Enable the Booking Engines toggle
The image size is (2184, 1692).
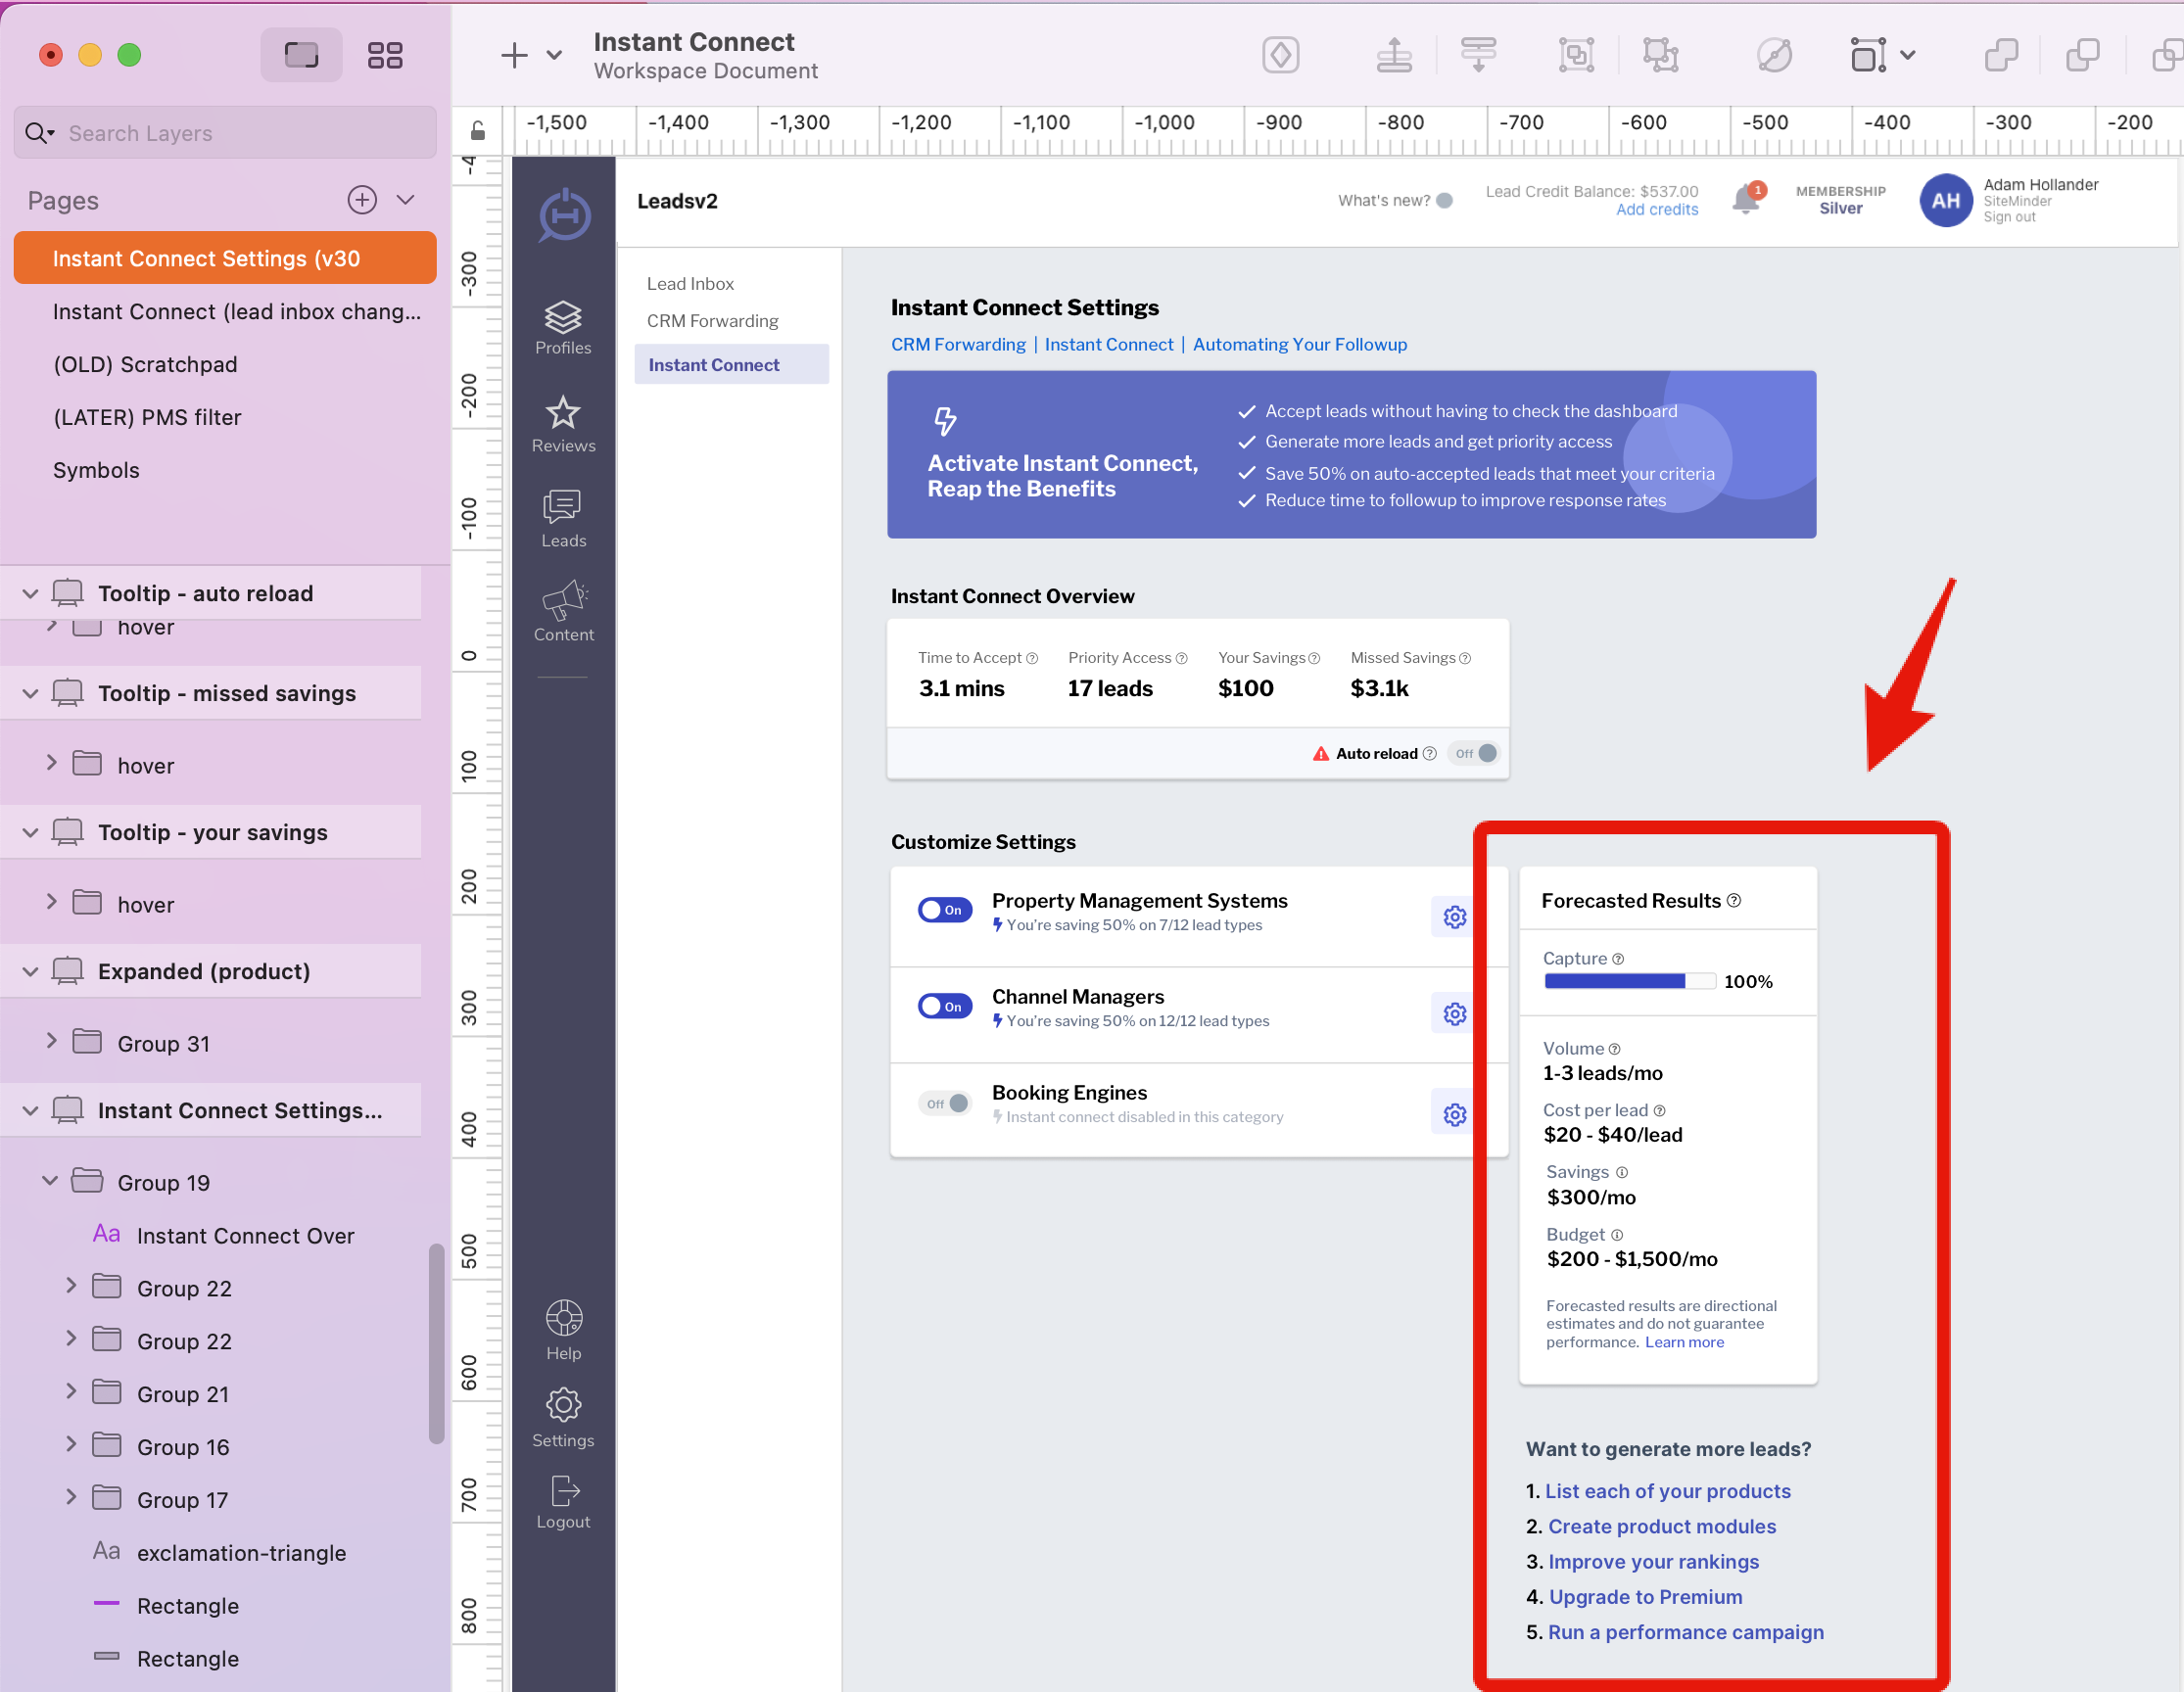pos(944,1103)
